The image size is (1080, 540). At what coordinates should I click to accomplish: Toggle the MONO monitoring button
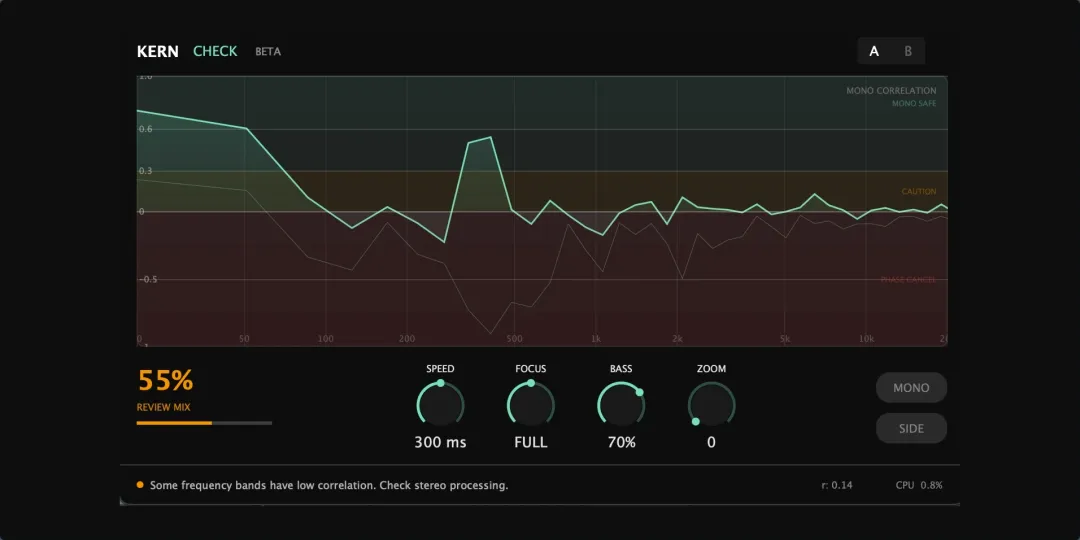pos(911,388)
